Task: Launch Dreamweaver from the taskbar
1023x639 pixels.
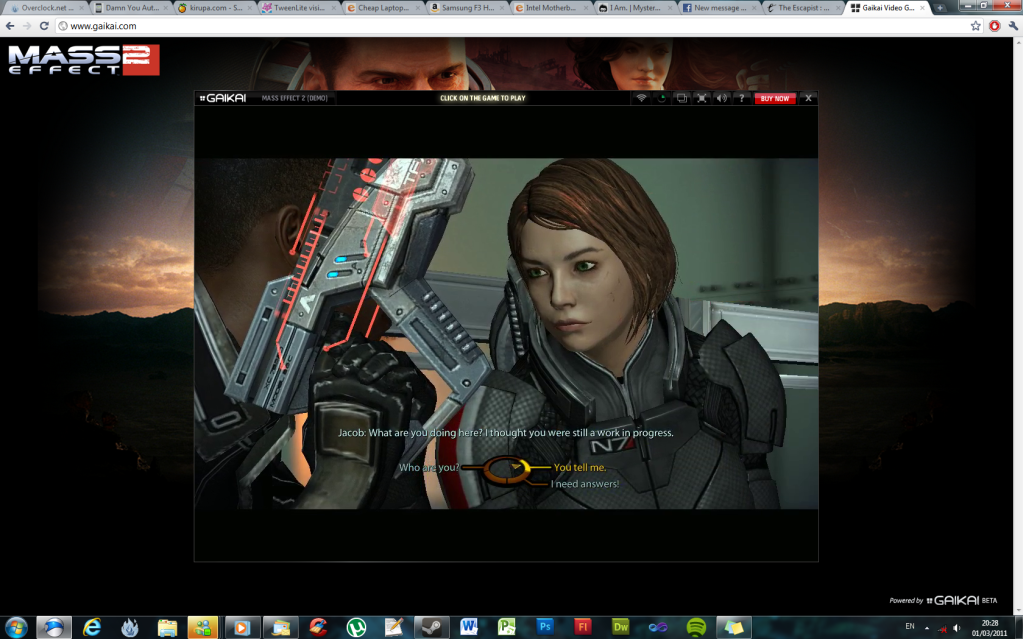Action: point(620,628)
